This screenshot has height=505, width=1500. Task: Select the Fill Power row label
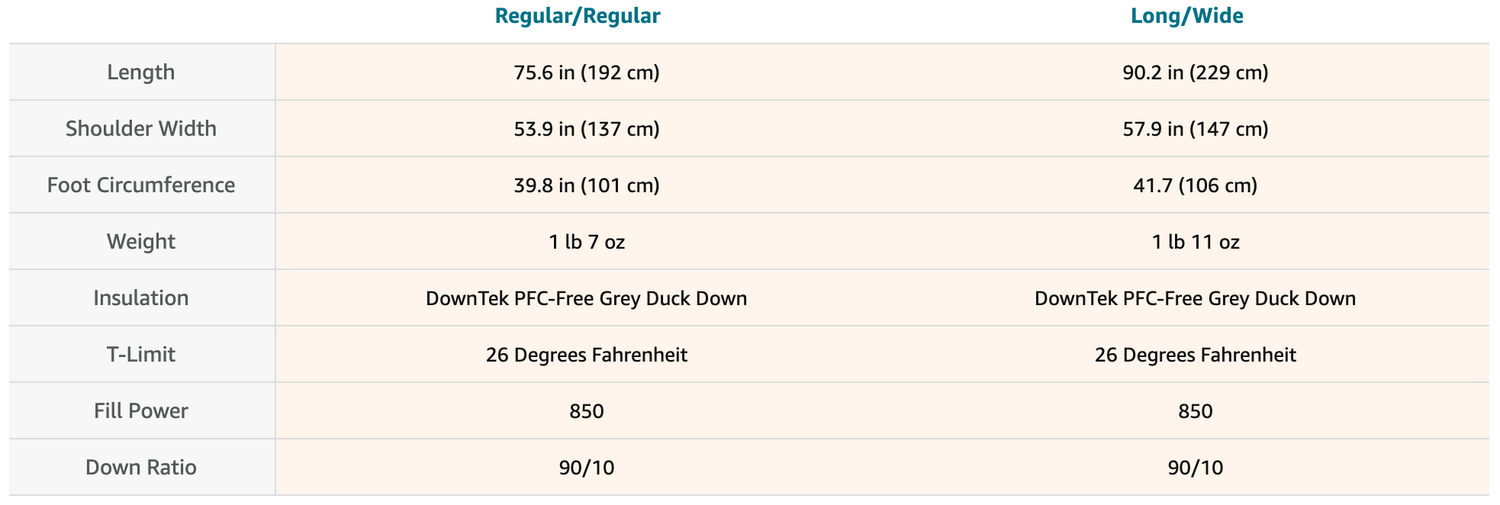(141, 411)
